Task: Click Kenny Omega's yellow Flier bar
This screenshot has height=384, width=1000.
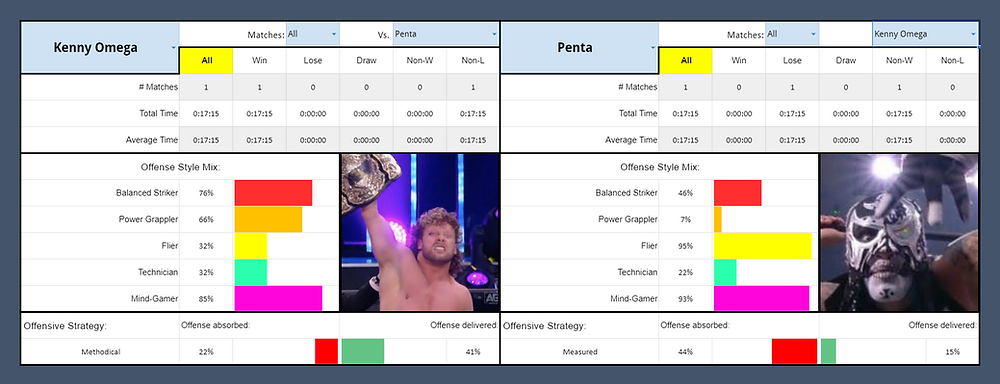Action: pos(251,246)
